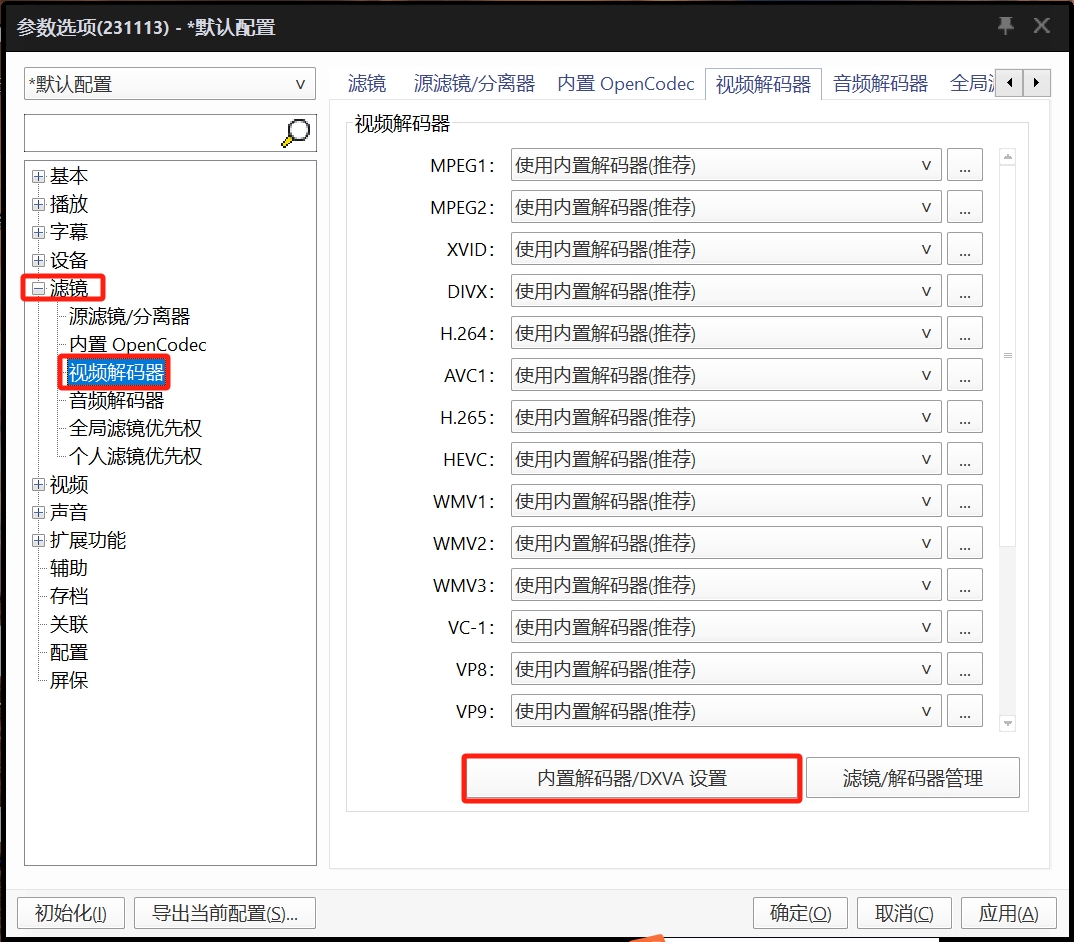The image size is (1074, 942).
Task: Open H.264 decoder browse button
Action: click(x=964, y=333)
